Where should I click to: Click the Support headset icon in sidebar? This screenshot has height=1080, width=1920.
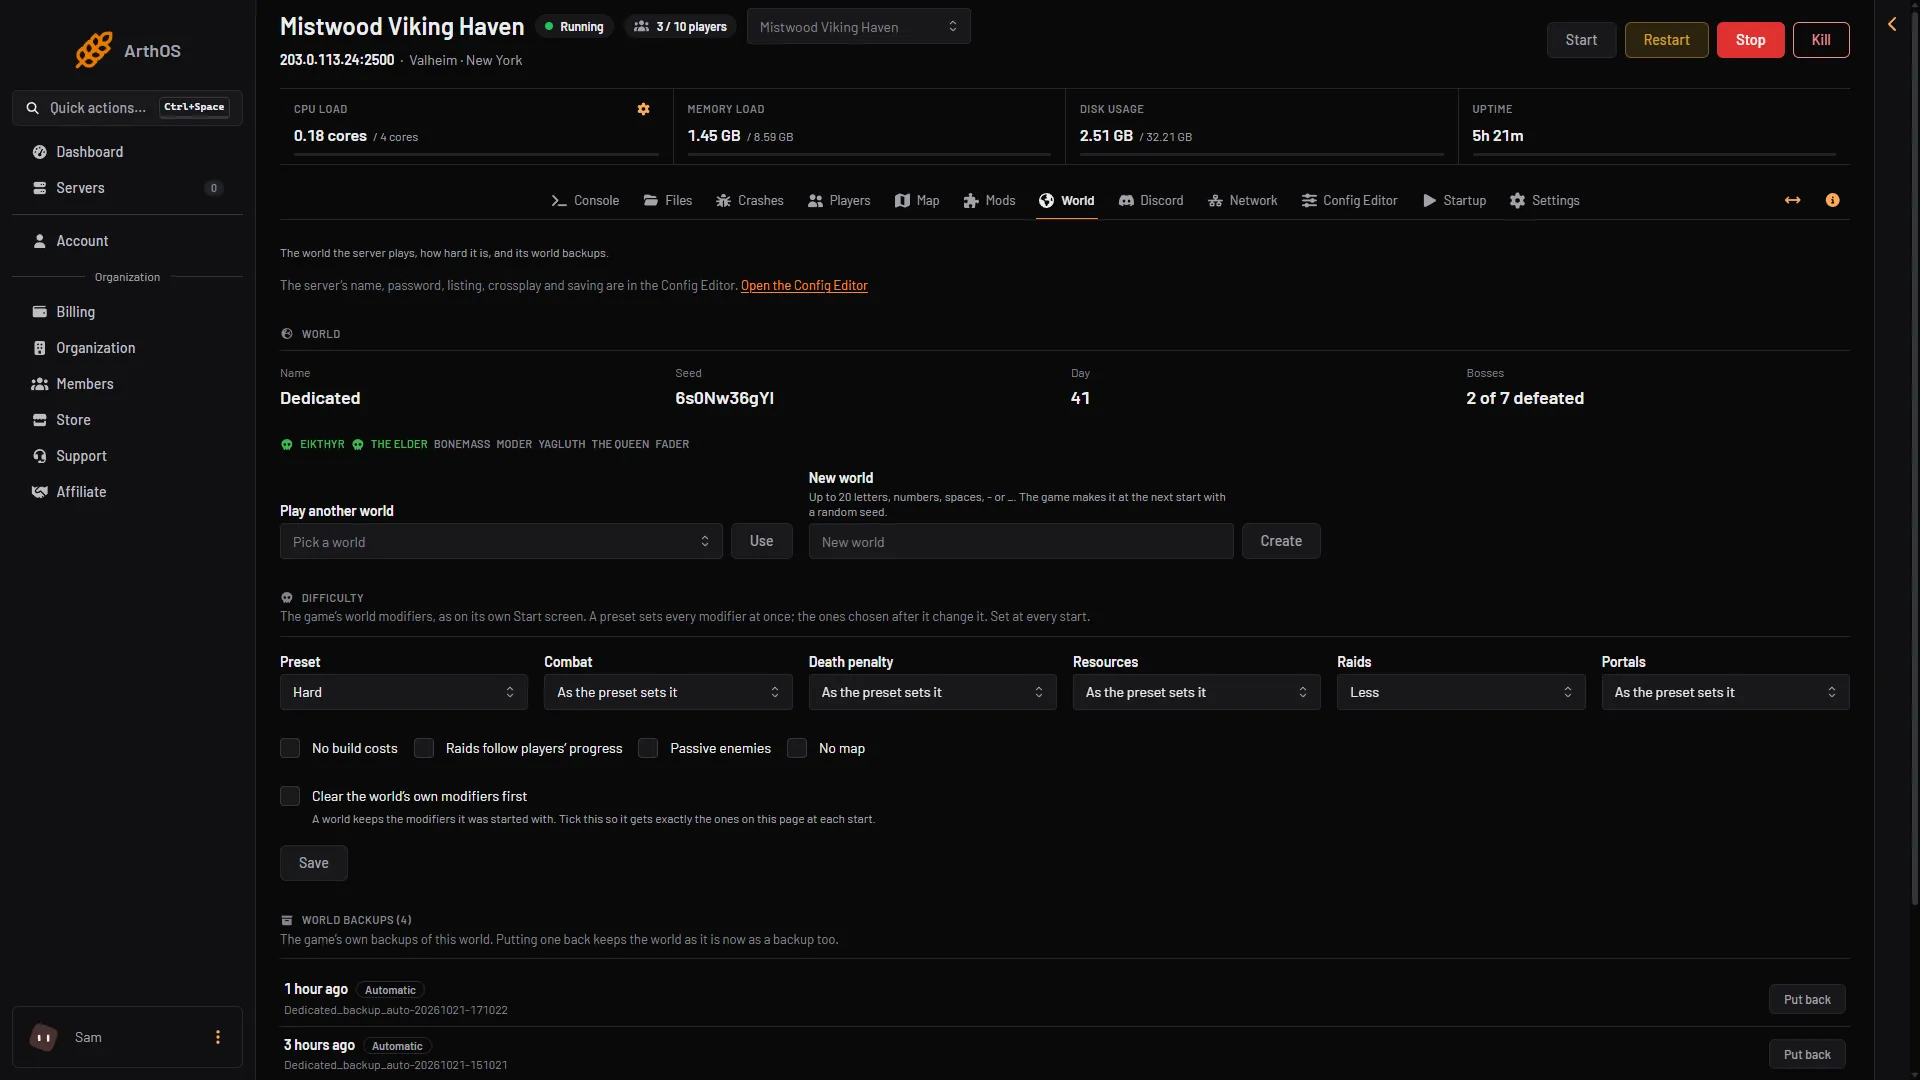pyautogui.click(x=40, y=456)
